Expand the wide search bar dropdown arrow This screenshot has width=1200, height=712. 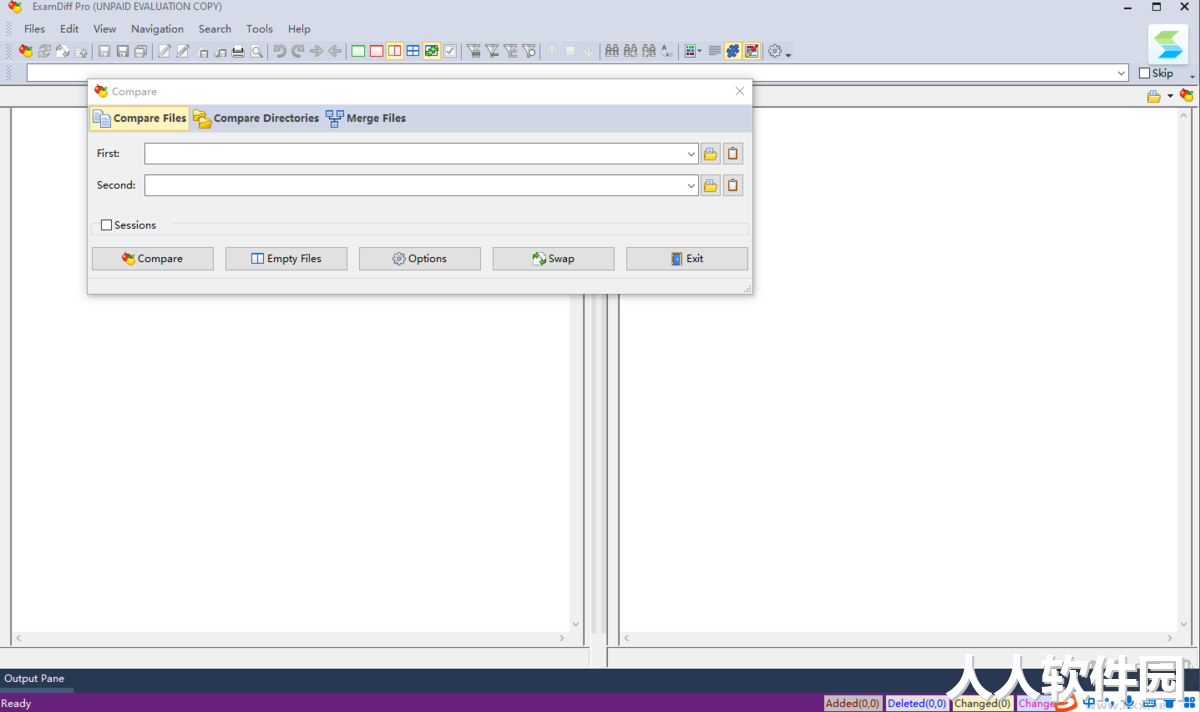coord(1122,73)
